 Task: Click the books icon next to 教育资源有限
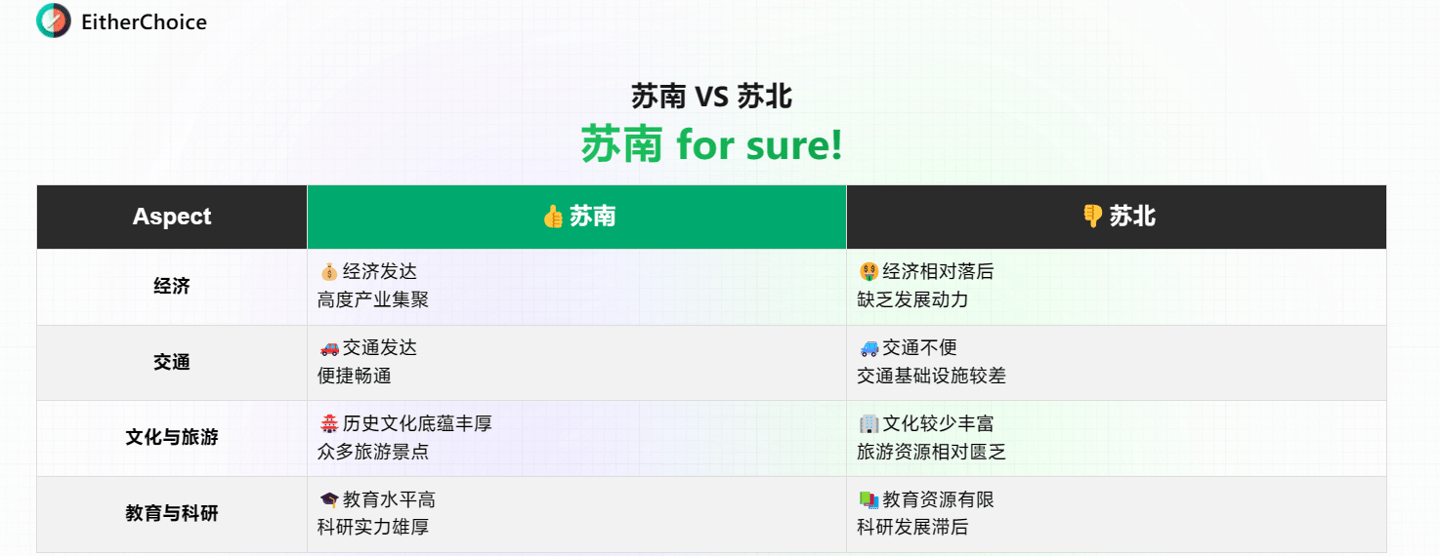868,500
